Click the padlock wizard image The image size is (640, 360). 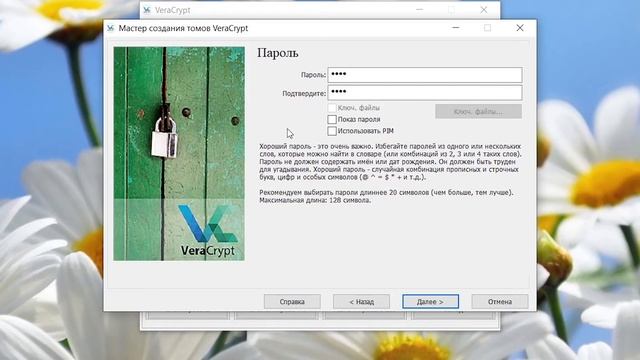(x=179, y=153)
